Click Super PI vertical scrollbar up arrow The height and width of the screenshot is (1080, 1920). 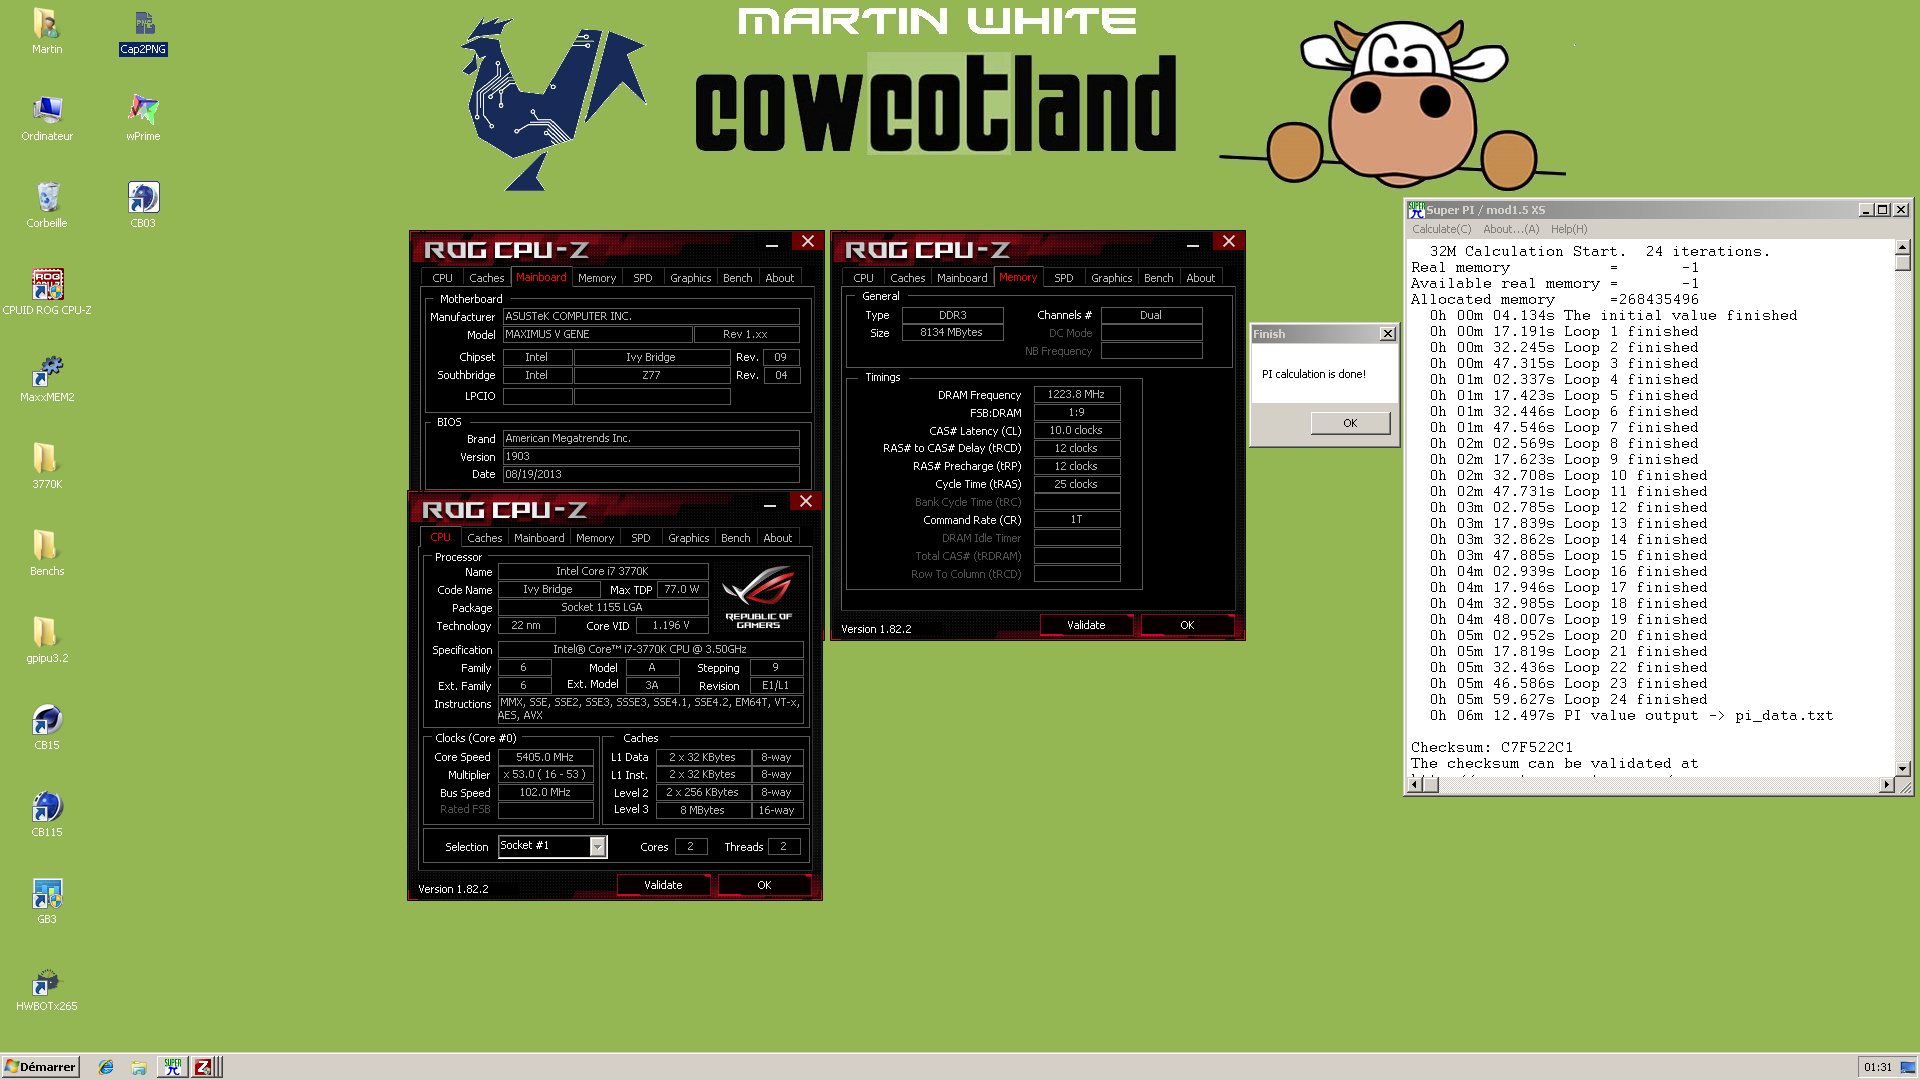[1903, 246]
